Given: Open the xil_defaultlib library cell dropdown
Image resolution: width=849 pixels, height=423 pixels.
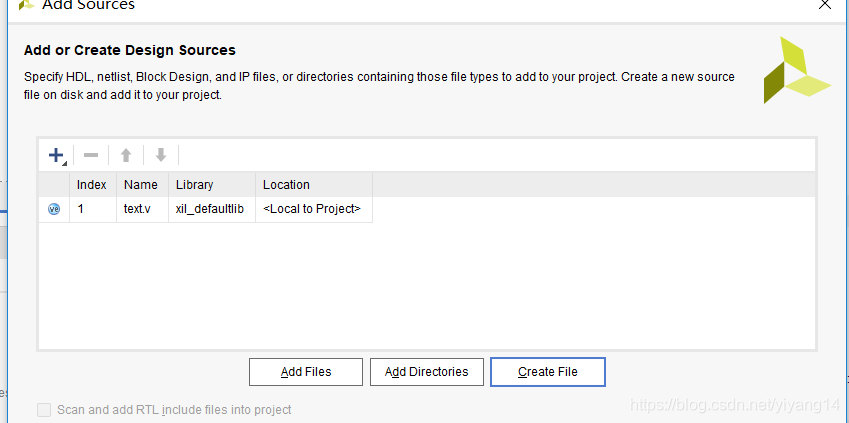Looking at the screenshot, I should pyautogui.click(x=212, y=209).
